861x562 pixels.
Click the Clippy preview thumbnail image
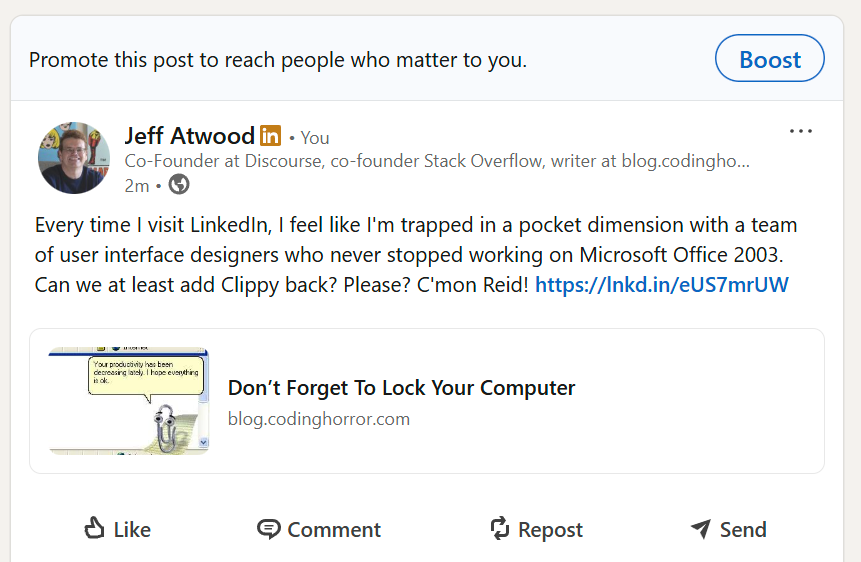point(129,401)
